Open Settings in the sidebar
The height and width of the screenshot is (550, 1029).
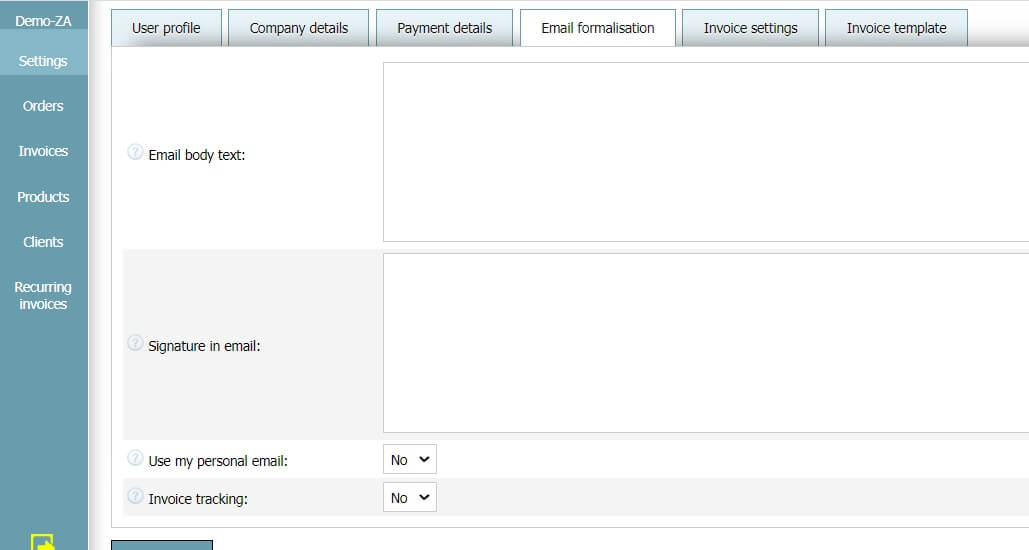point(43,61)
